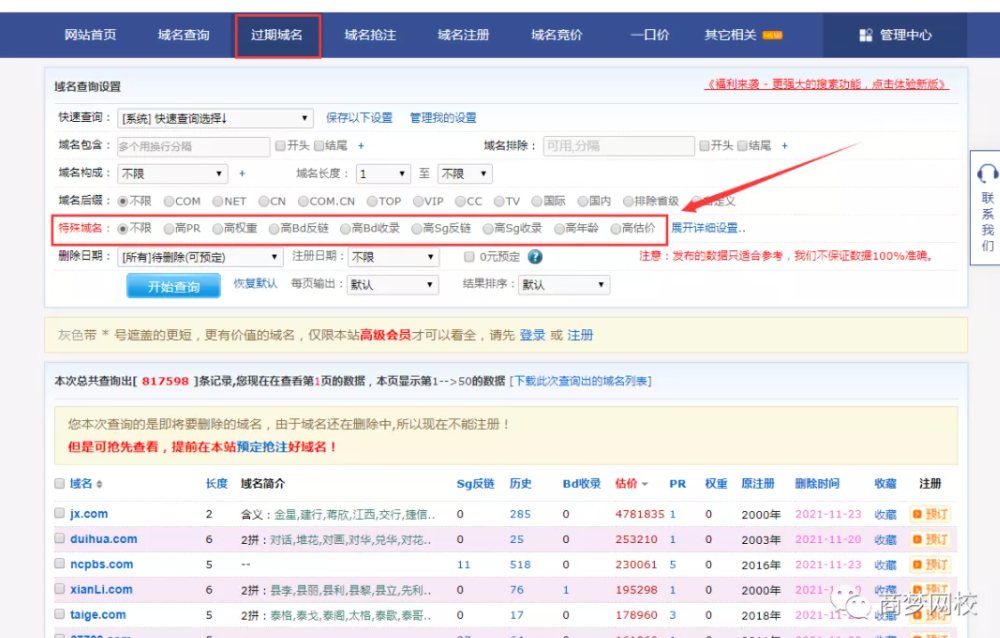Screen dimensions: 1000x638
Task: Tick the 结尾 checkbox for 域名包含
Action: coord(319,146)
